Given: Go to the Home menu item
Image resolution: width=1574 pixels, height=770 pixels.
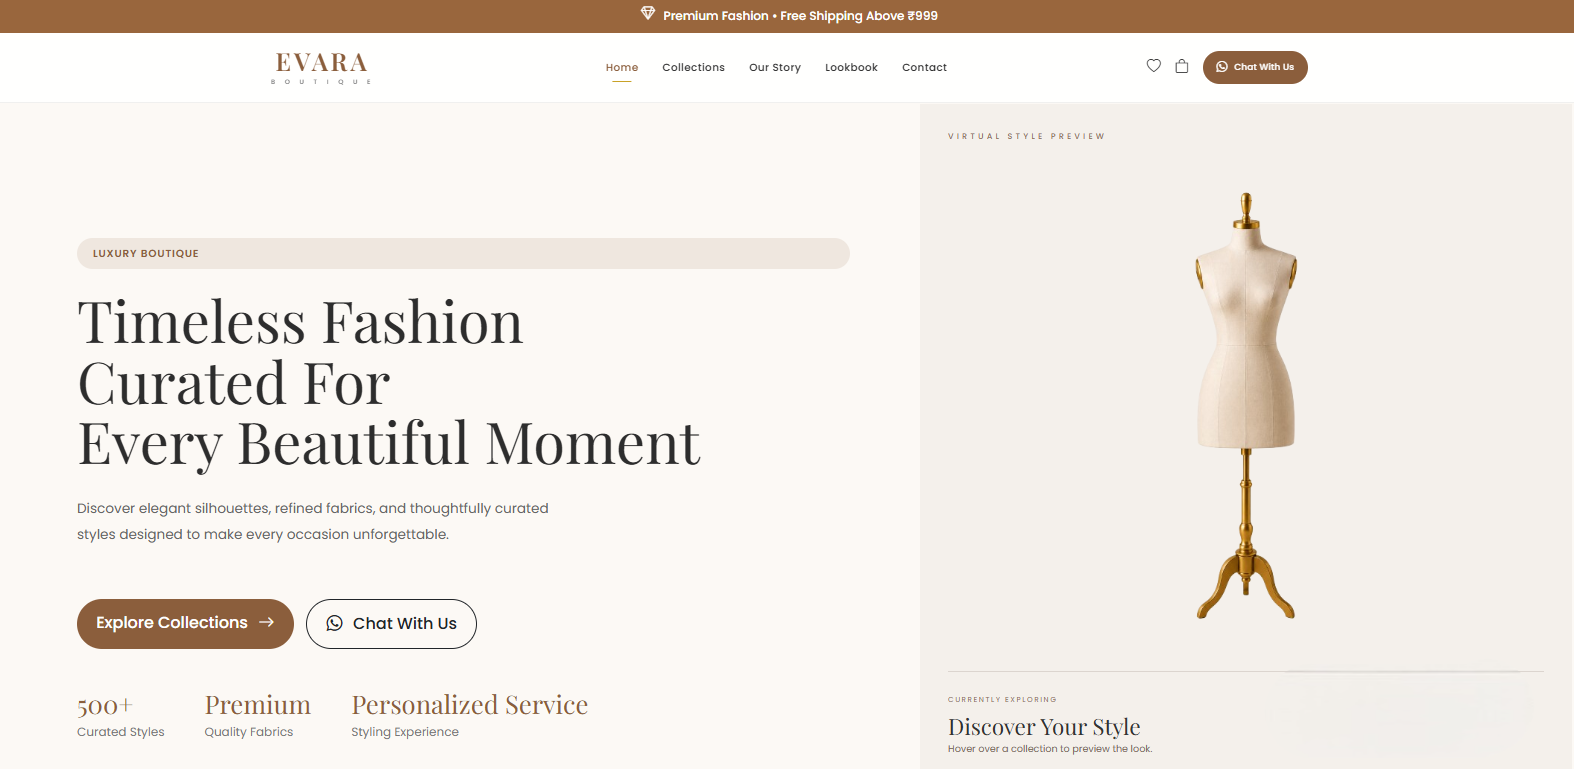Looking at the screenshot, I should (x=622, y=67).
